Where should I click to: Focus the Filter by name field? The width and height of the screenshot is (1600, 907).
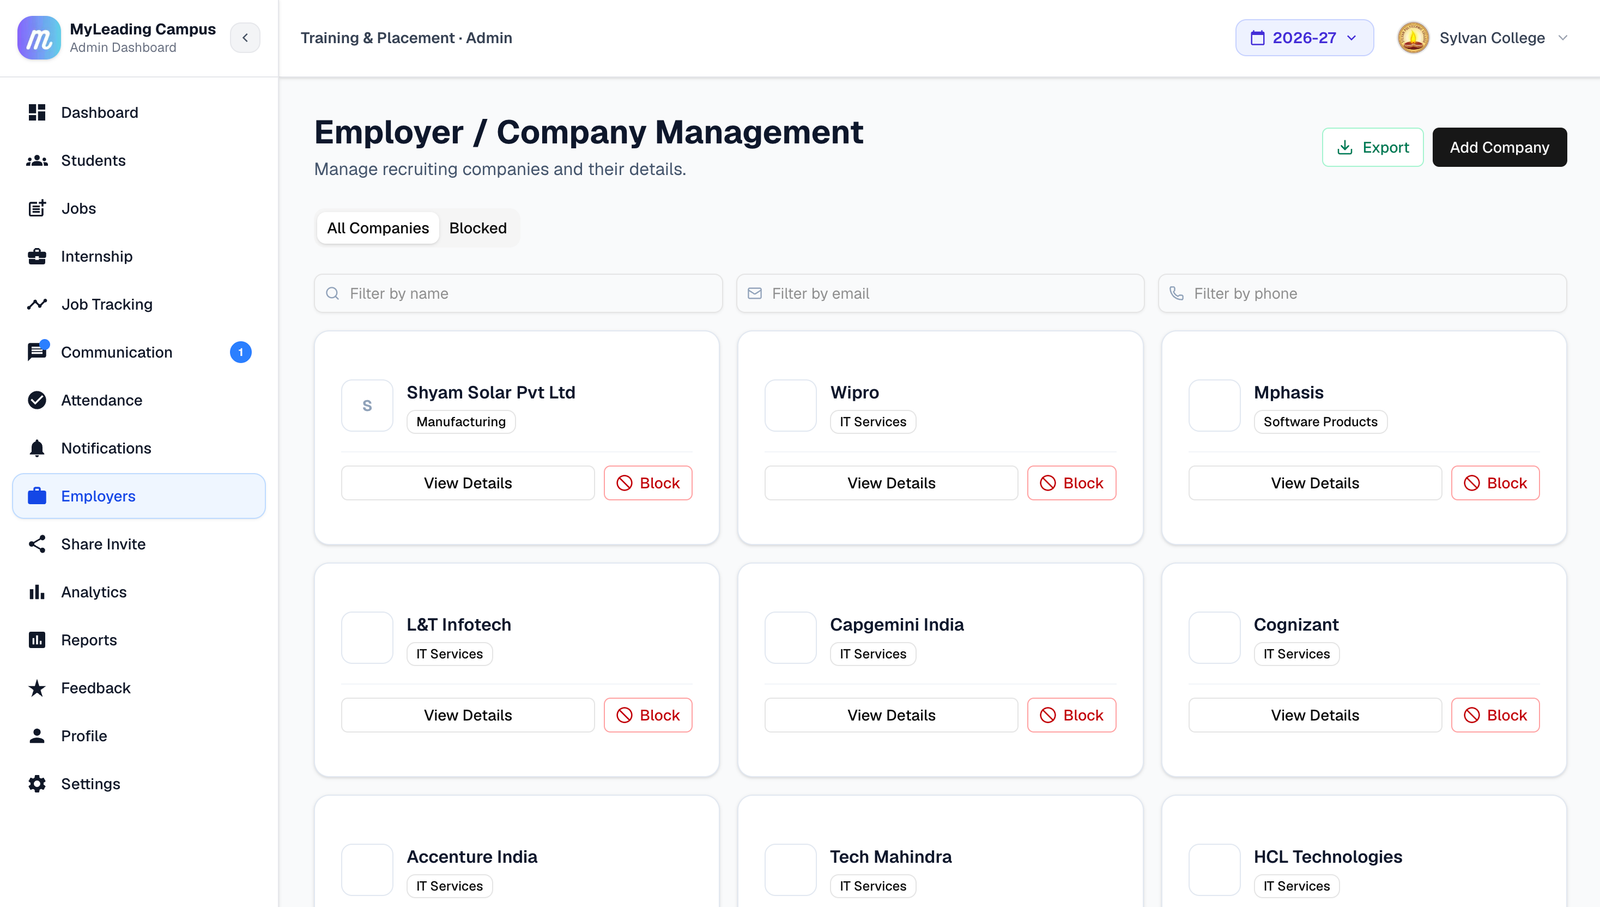518,293
